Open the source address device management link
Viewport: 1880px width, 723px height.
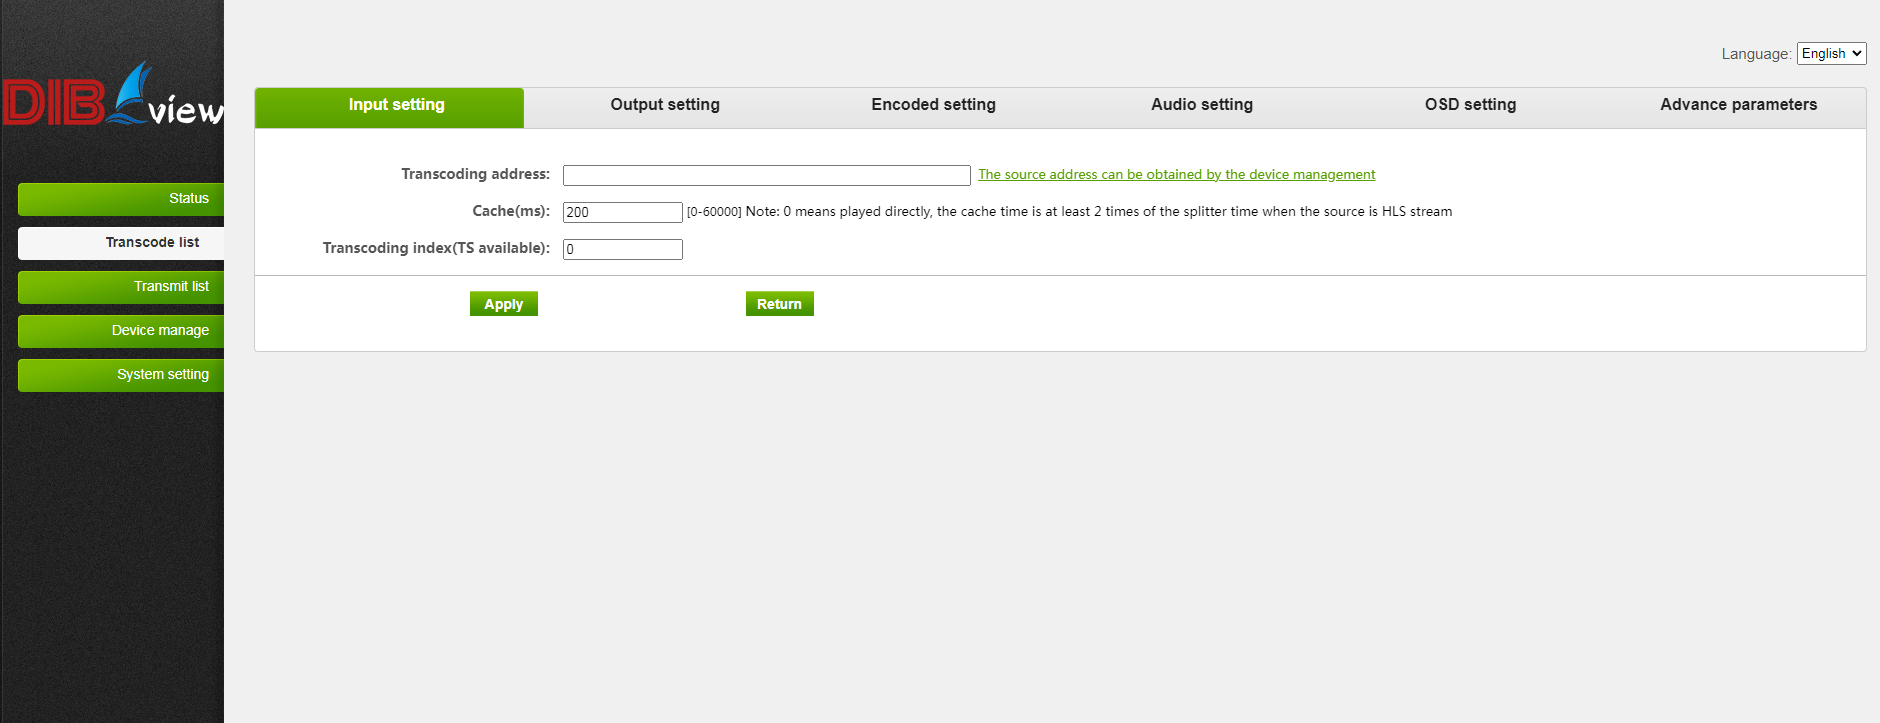coord(1176,175)
